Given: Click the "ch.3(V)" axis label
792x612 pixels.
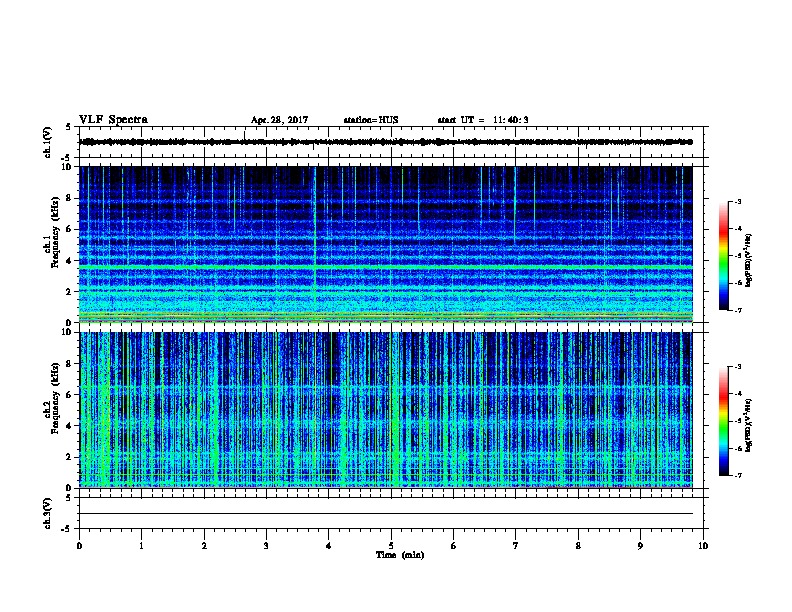Looking at the screenshot, I should [48, 513].
